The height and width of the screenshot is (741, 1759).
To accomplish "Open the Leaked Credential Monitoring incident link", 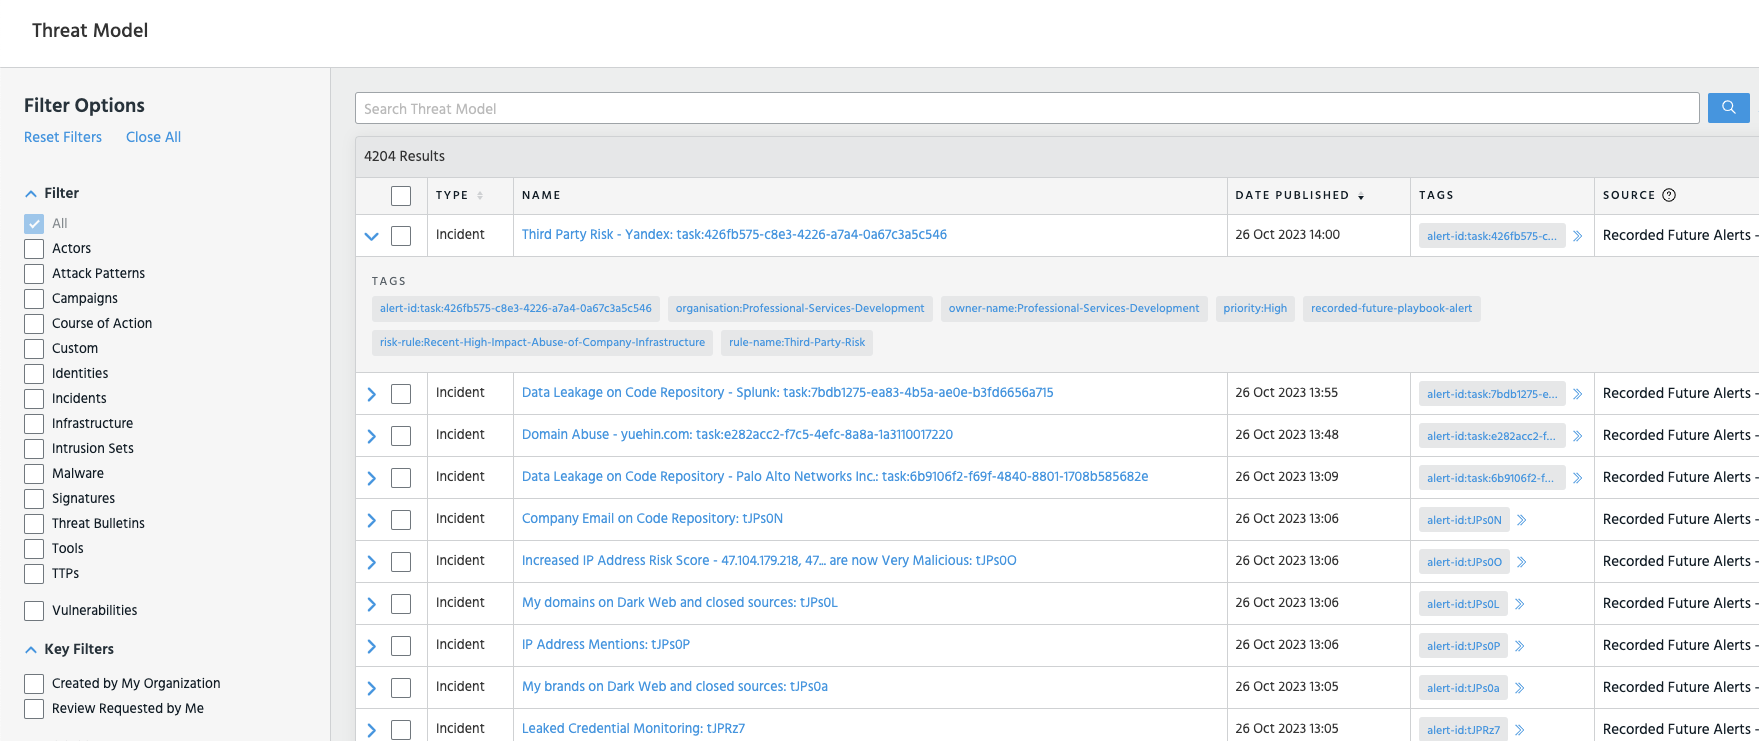I will 633,728.
